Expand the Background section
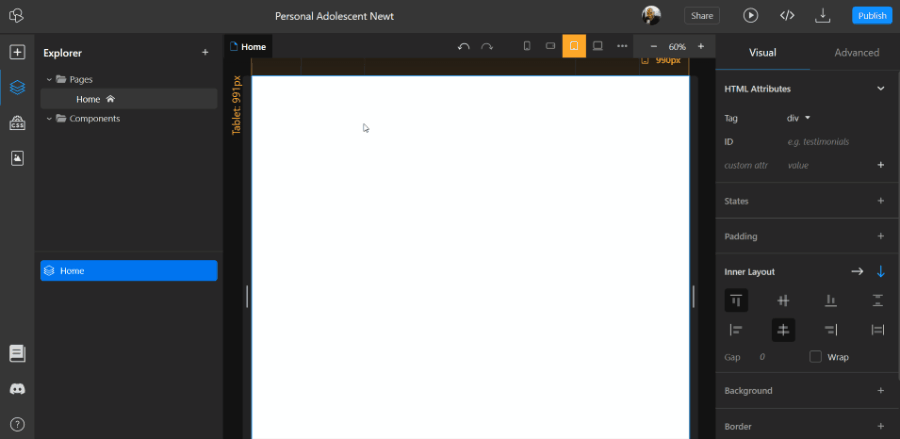Screen dimensions: 900x439 coord(880,390)
